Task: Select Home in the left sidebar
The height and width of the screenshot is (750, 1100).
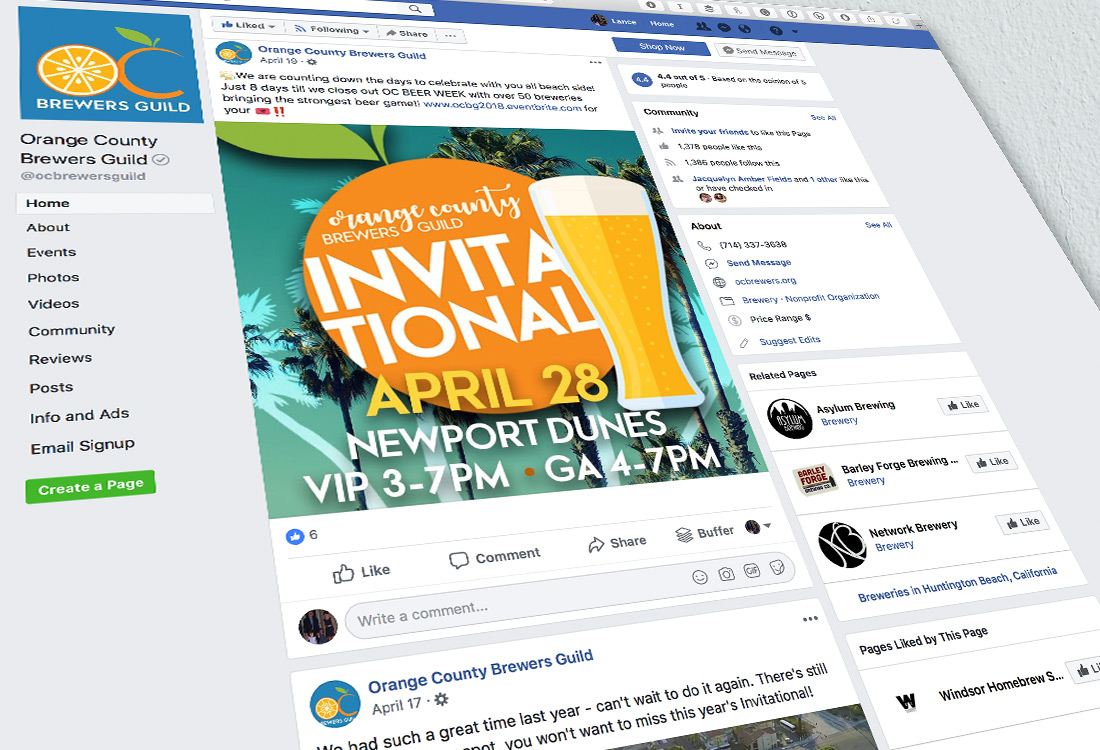Action: (114, 203)
